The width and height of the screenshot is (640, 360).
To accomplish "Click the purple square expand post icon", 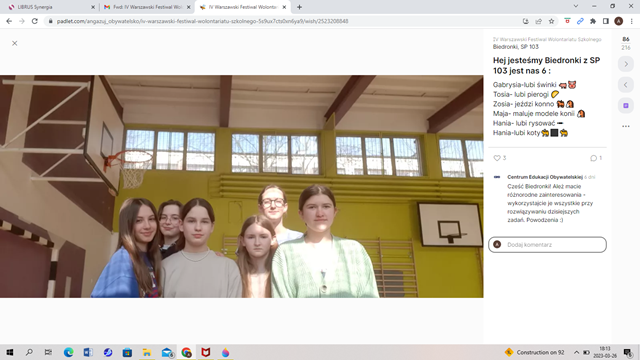I will (626, 106).
